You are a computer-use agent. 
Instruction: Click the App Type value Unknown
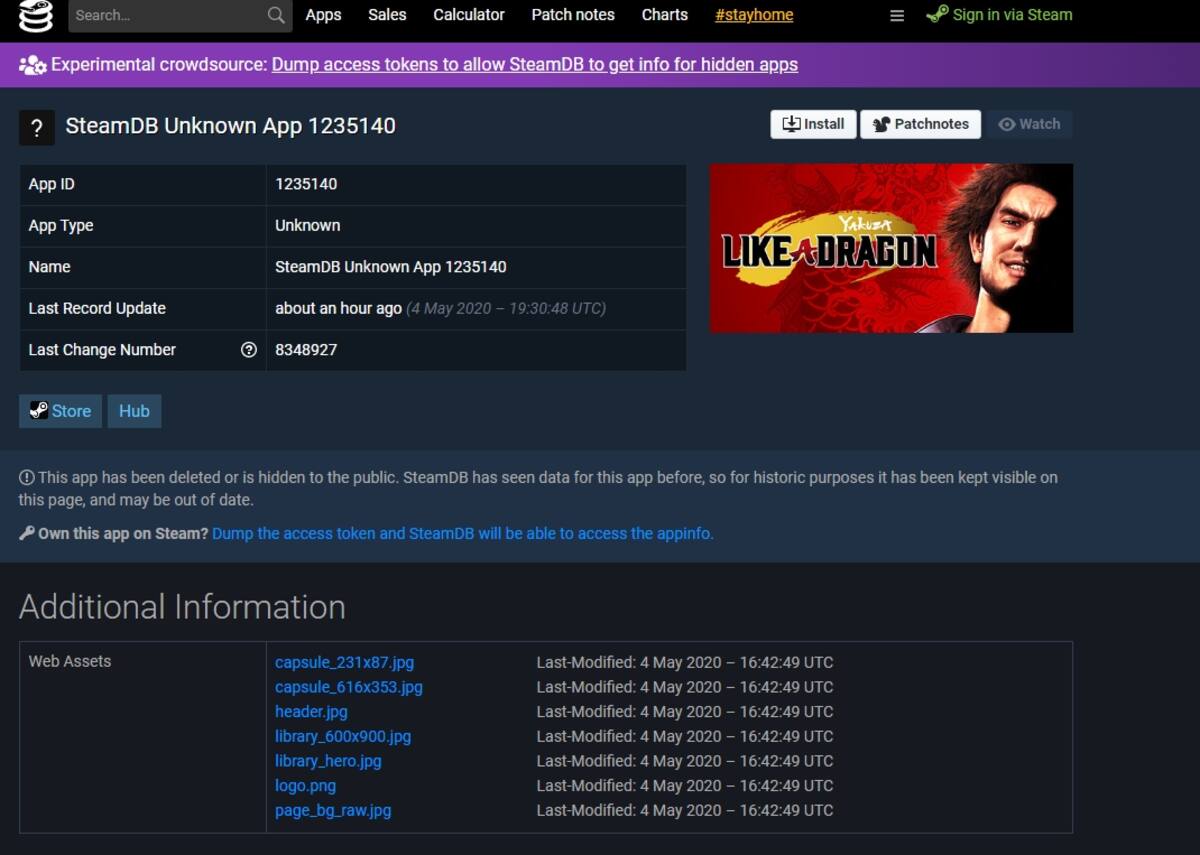coord(307,225)
